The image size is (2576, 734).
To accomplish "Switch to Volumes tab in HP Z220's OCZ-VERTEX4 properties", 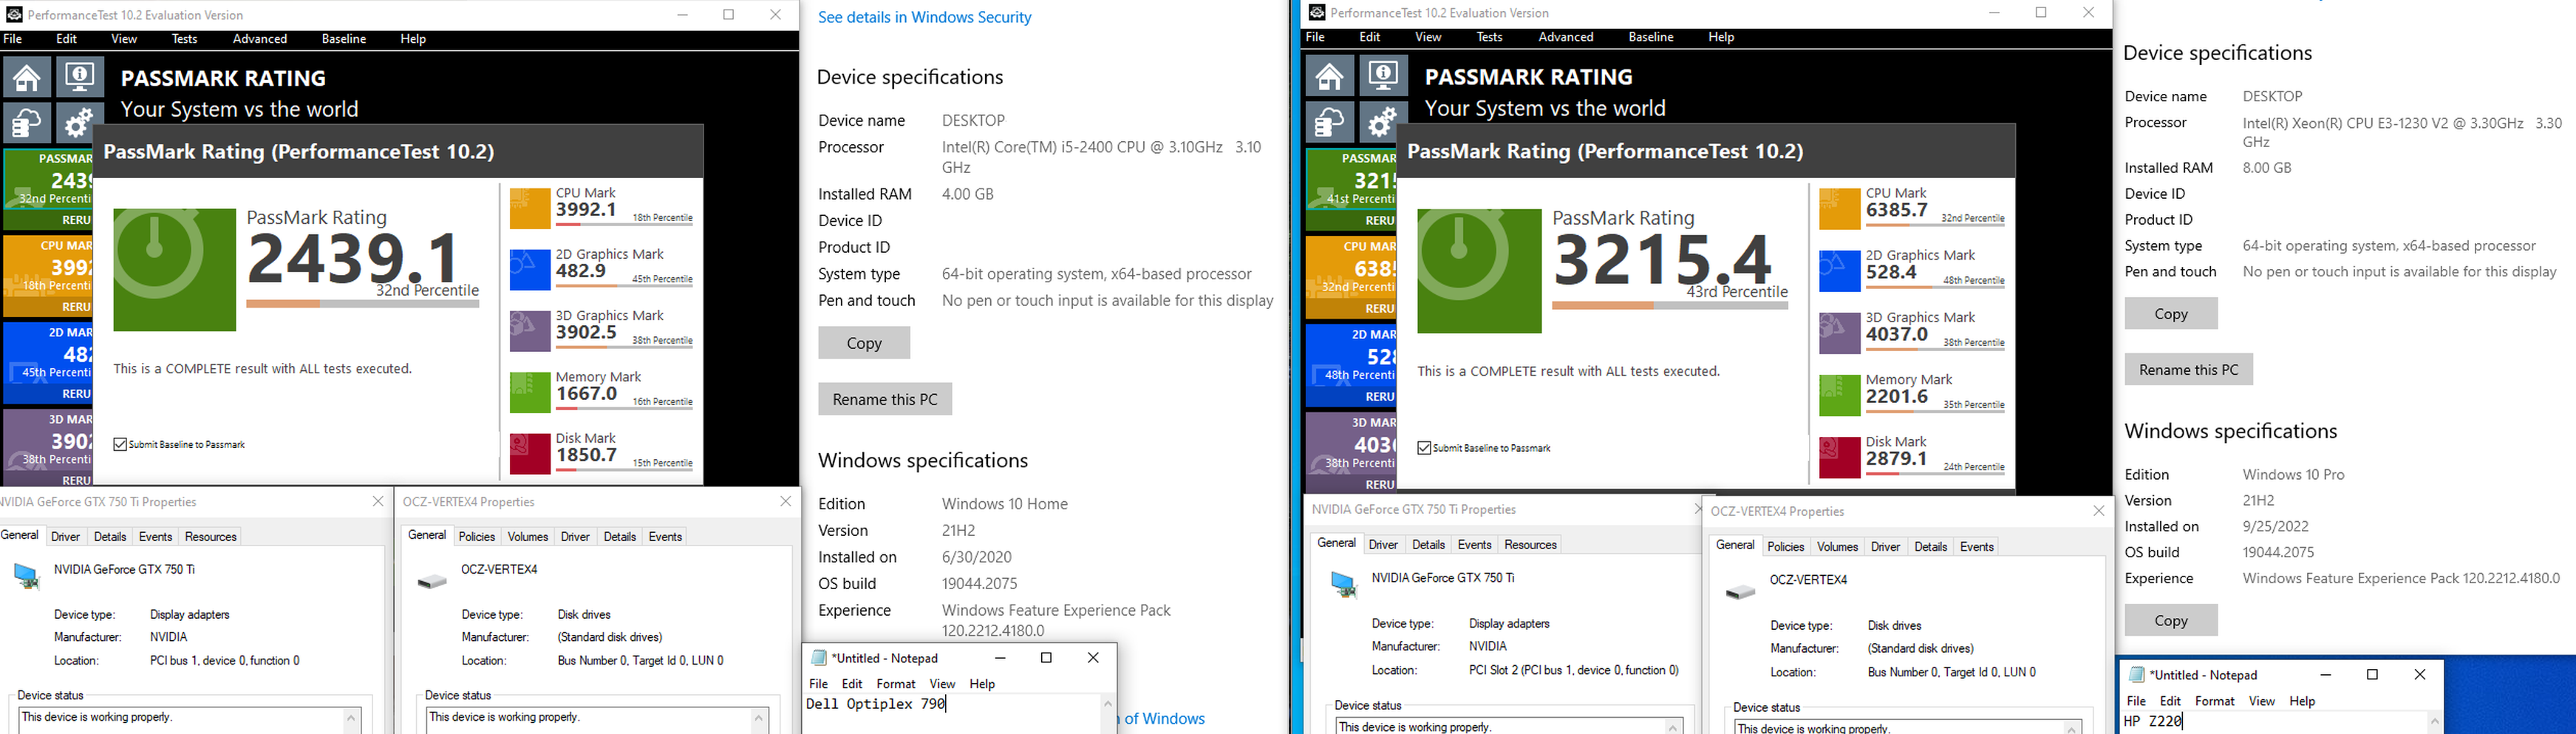I will [x=1837, y=547].
